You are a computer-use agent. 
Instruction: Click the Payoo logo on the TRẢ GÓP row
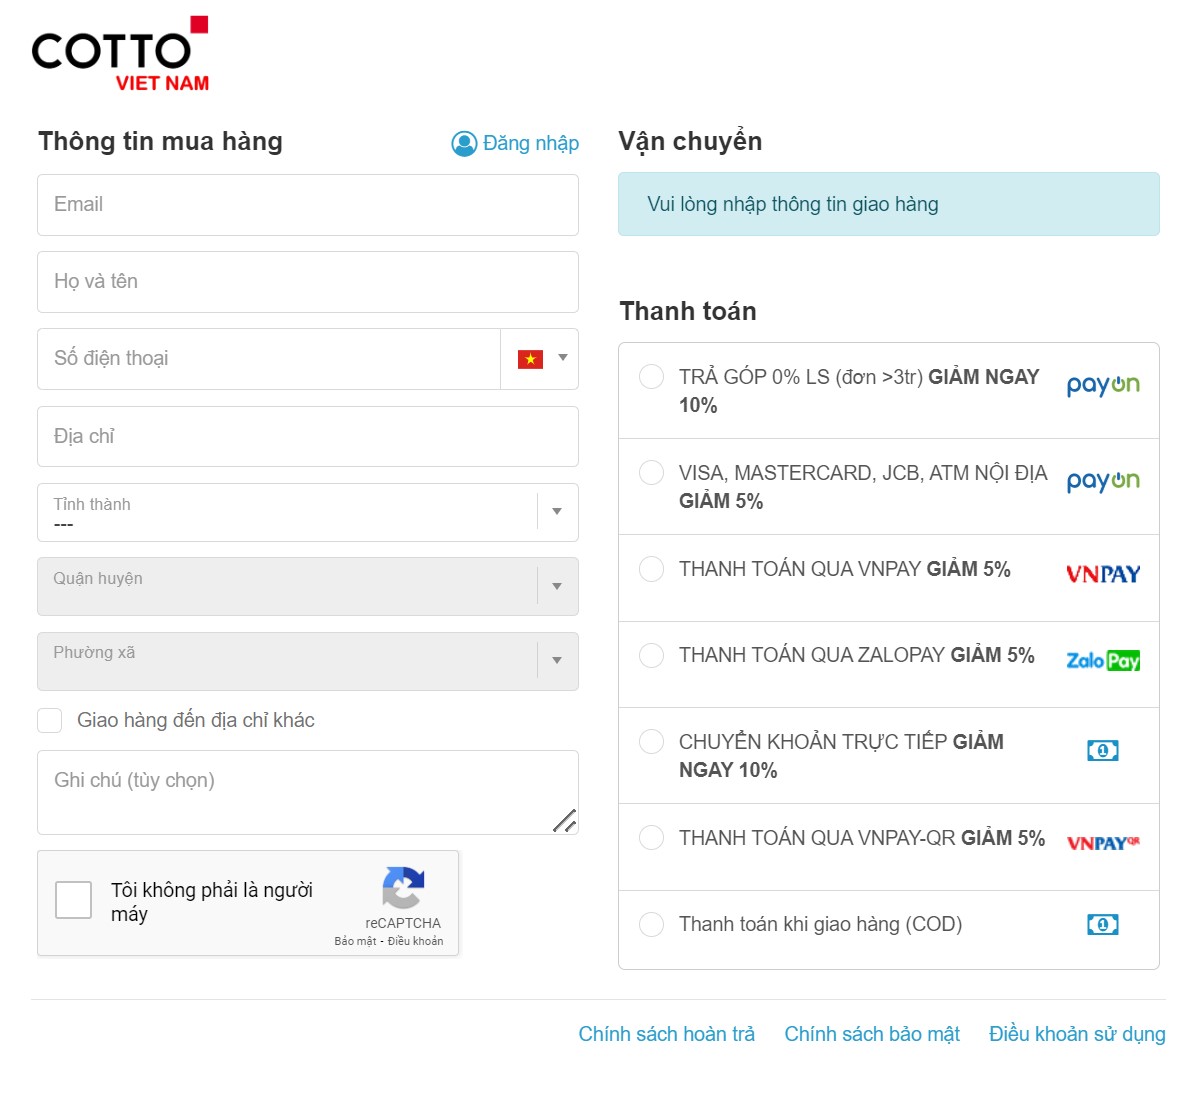coord(1103,385)
